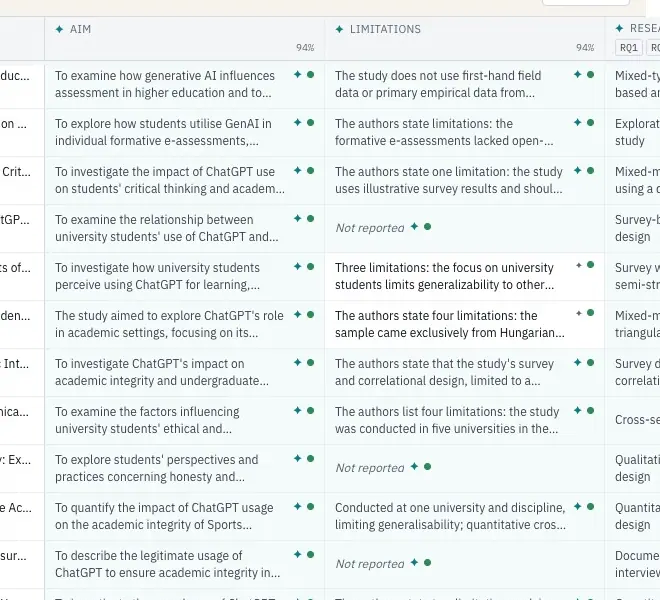
Task: Click green dot in 'impact of ChatGPT use' aim cell
Action: 311,171
